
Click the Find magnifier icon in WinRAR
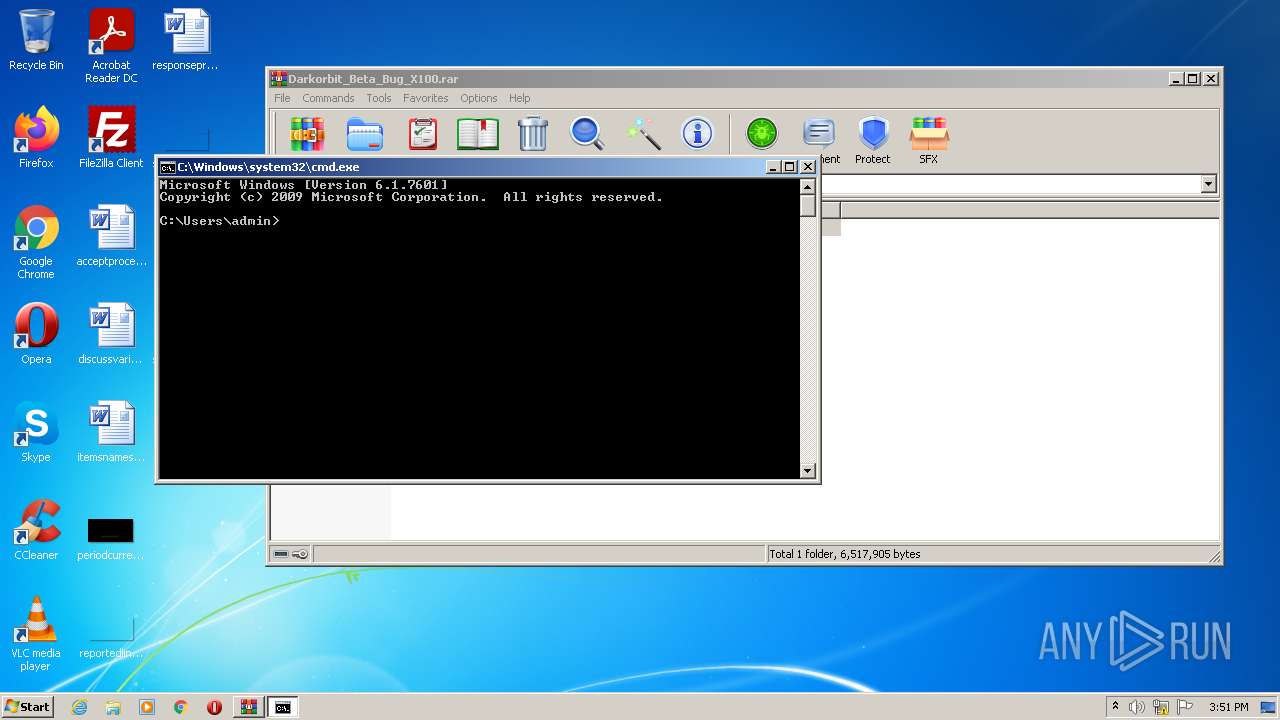coord(587,133)
